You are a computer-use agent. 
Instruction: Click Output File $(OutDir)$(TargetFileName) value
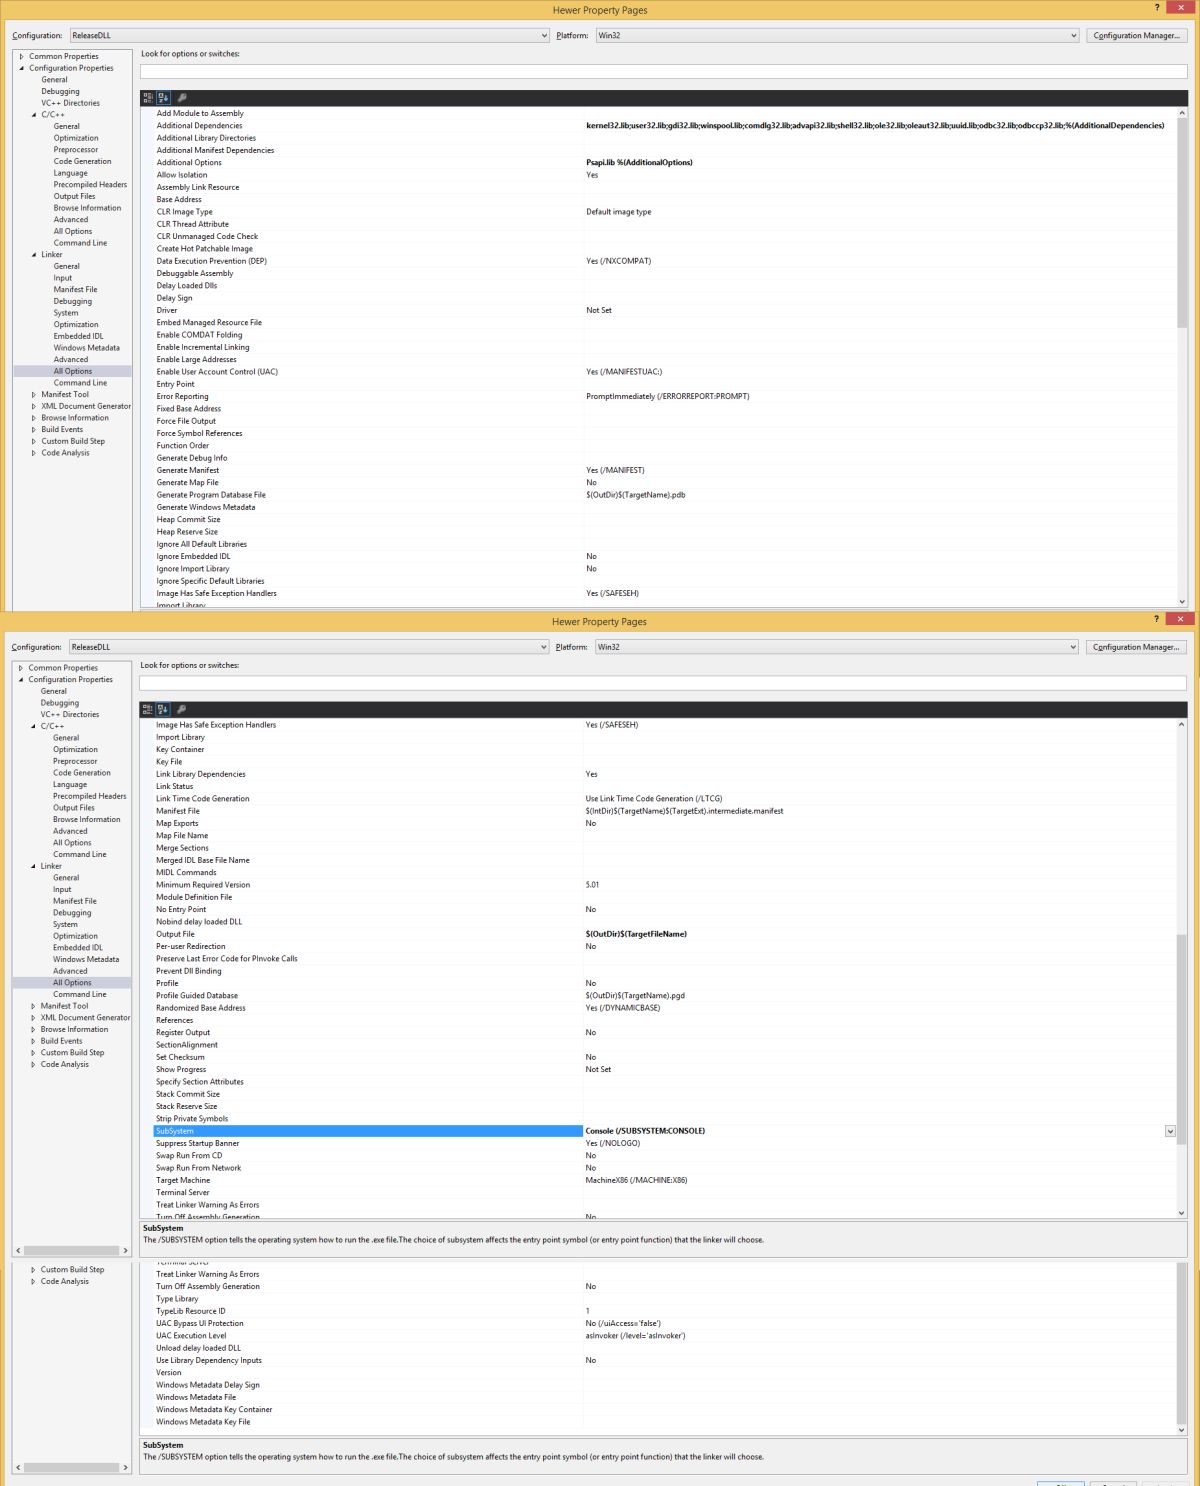coord(636,934)
